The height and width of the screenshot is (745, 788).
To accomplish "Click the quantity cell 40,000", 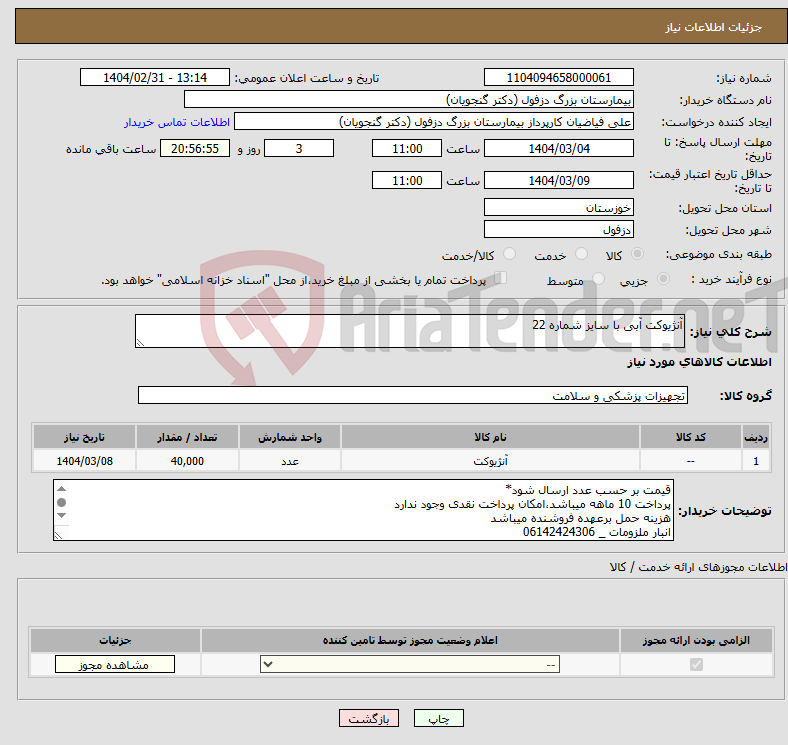I will pyautogui.click(x=187, y=461).
